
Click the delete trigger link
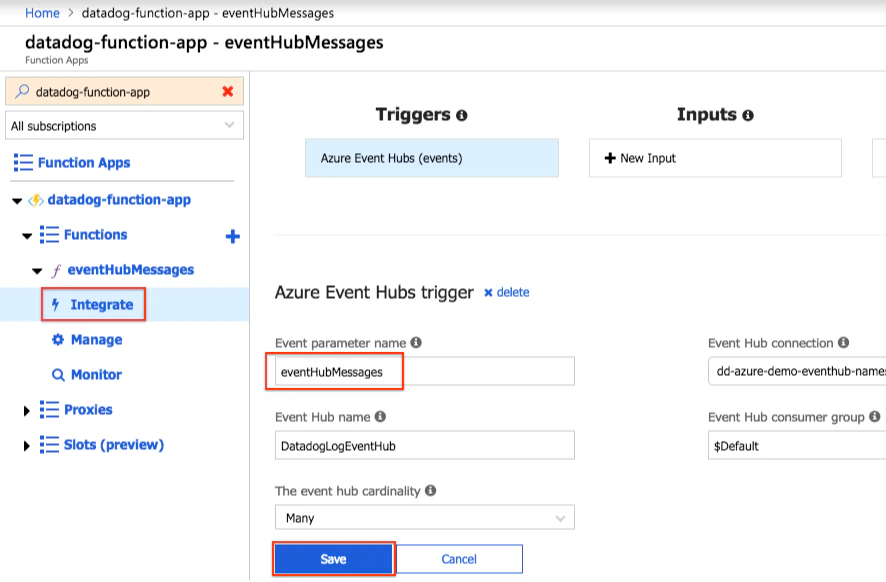coord(513,292)
